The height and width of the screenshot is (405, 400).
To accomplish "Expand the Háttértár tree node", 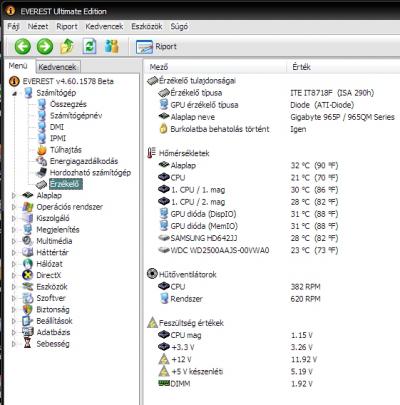I will (x=14, y=252).
